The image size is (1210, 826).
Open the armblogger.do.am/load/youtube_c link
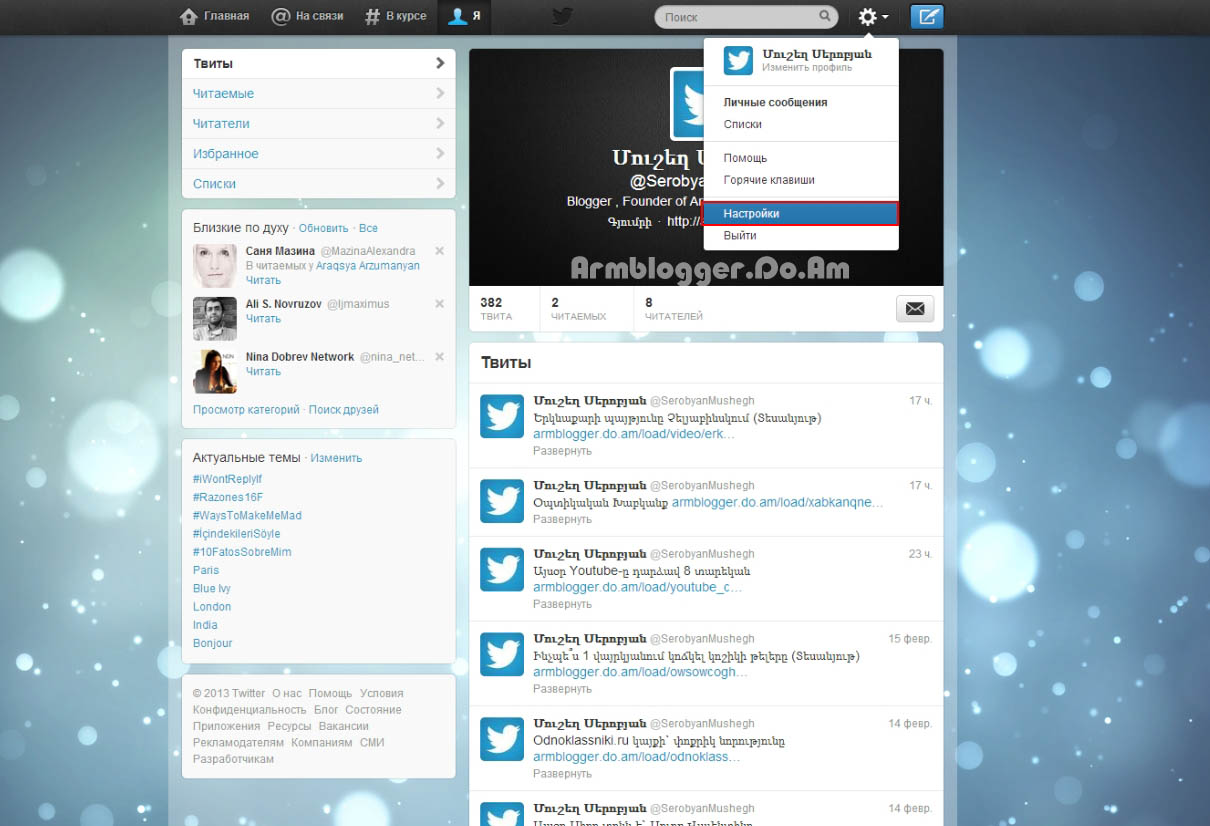pyautogui.click(x=637, y=587)
